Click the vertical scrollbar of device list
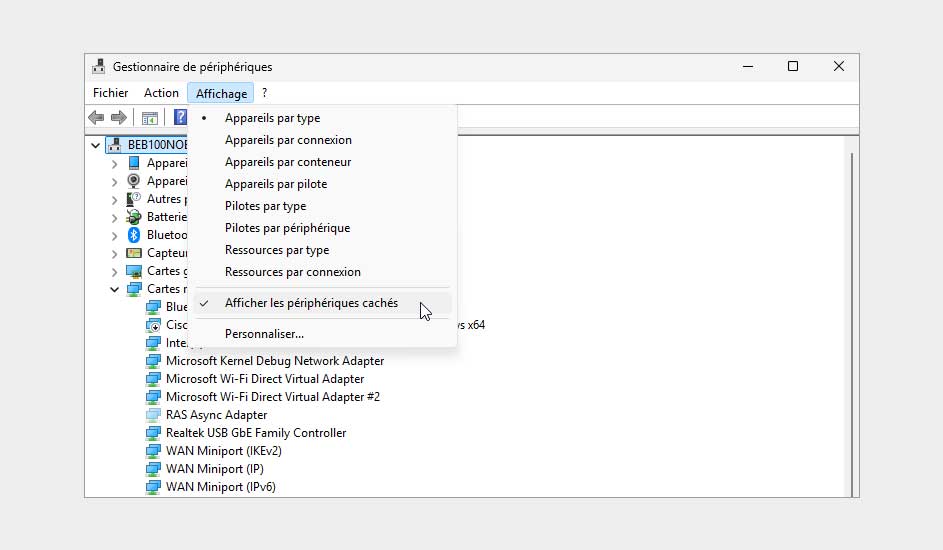Image resolution: width=943 pixels, height=550 pixels. click(852, 320)
